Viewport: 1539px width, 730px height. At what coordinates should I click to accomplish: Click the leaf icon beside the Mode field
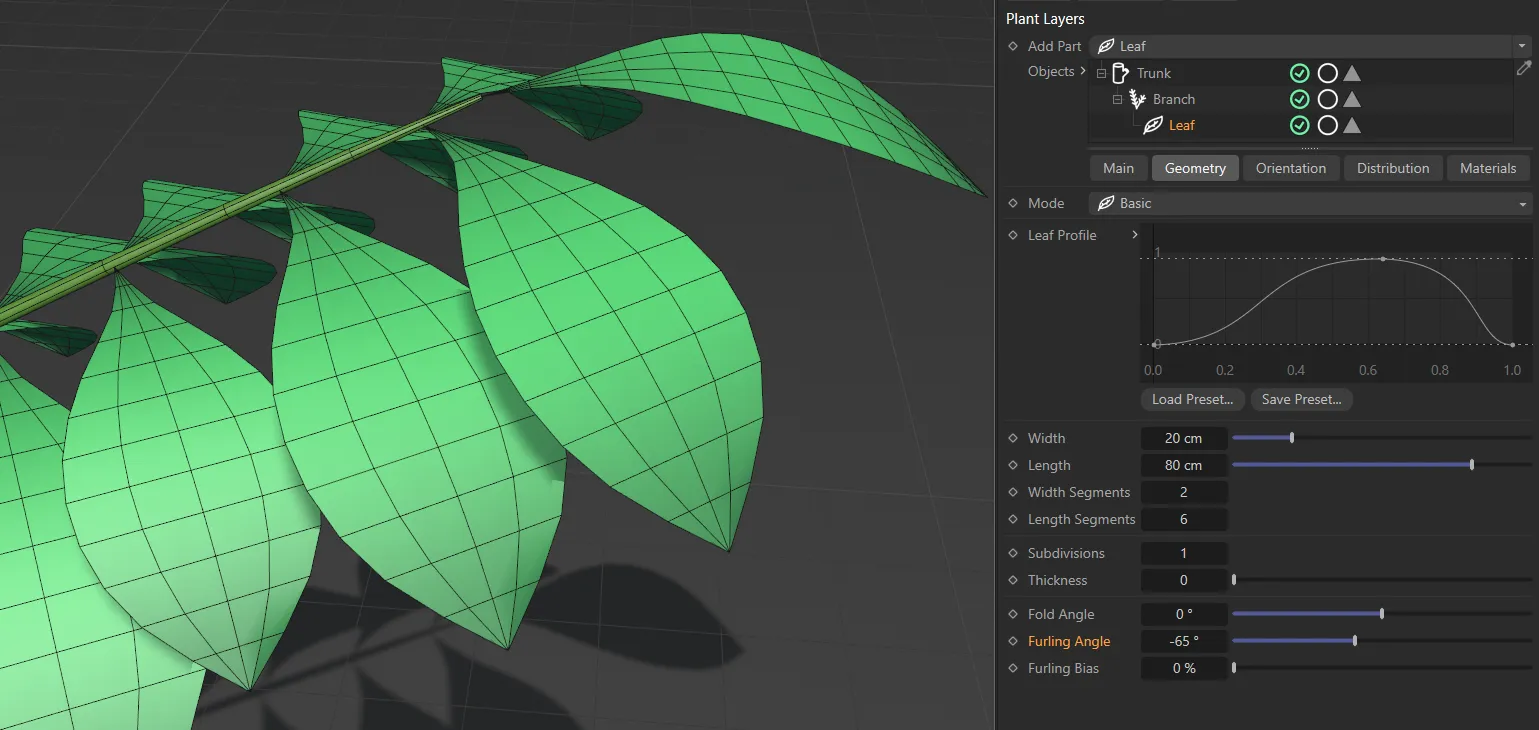(1108, 203)
